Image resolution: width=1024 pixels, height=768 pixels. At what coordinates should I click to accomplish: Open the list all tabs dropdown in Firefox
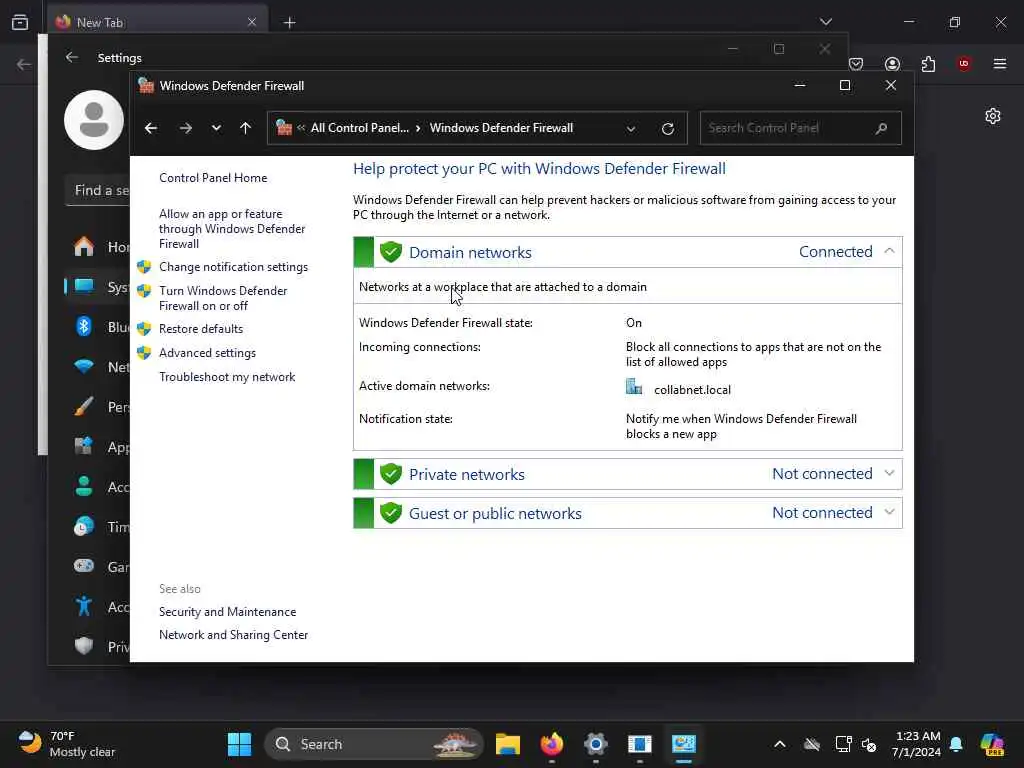(825, 22)
